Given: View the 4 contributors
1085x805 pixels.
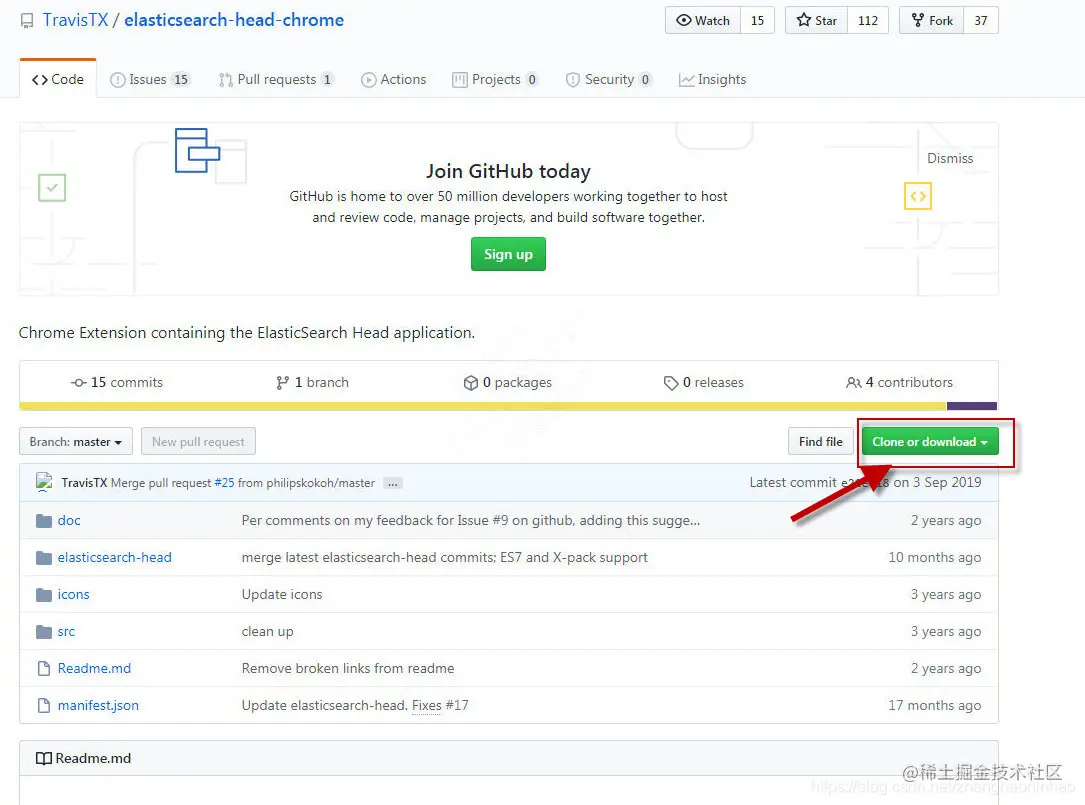Looking at the screenshot, I should [x=899, y=382].
